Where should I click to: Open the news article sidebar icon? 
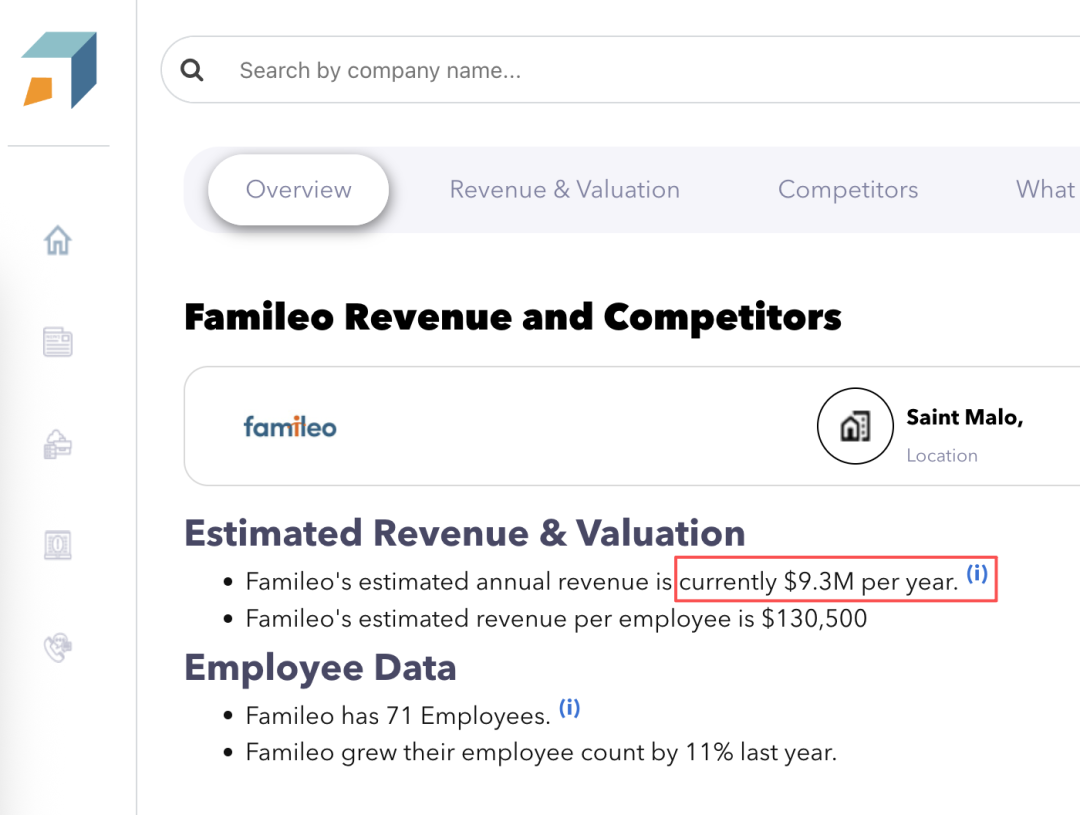[x=58, y=343]
